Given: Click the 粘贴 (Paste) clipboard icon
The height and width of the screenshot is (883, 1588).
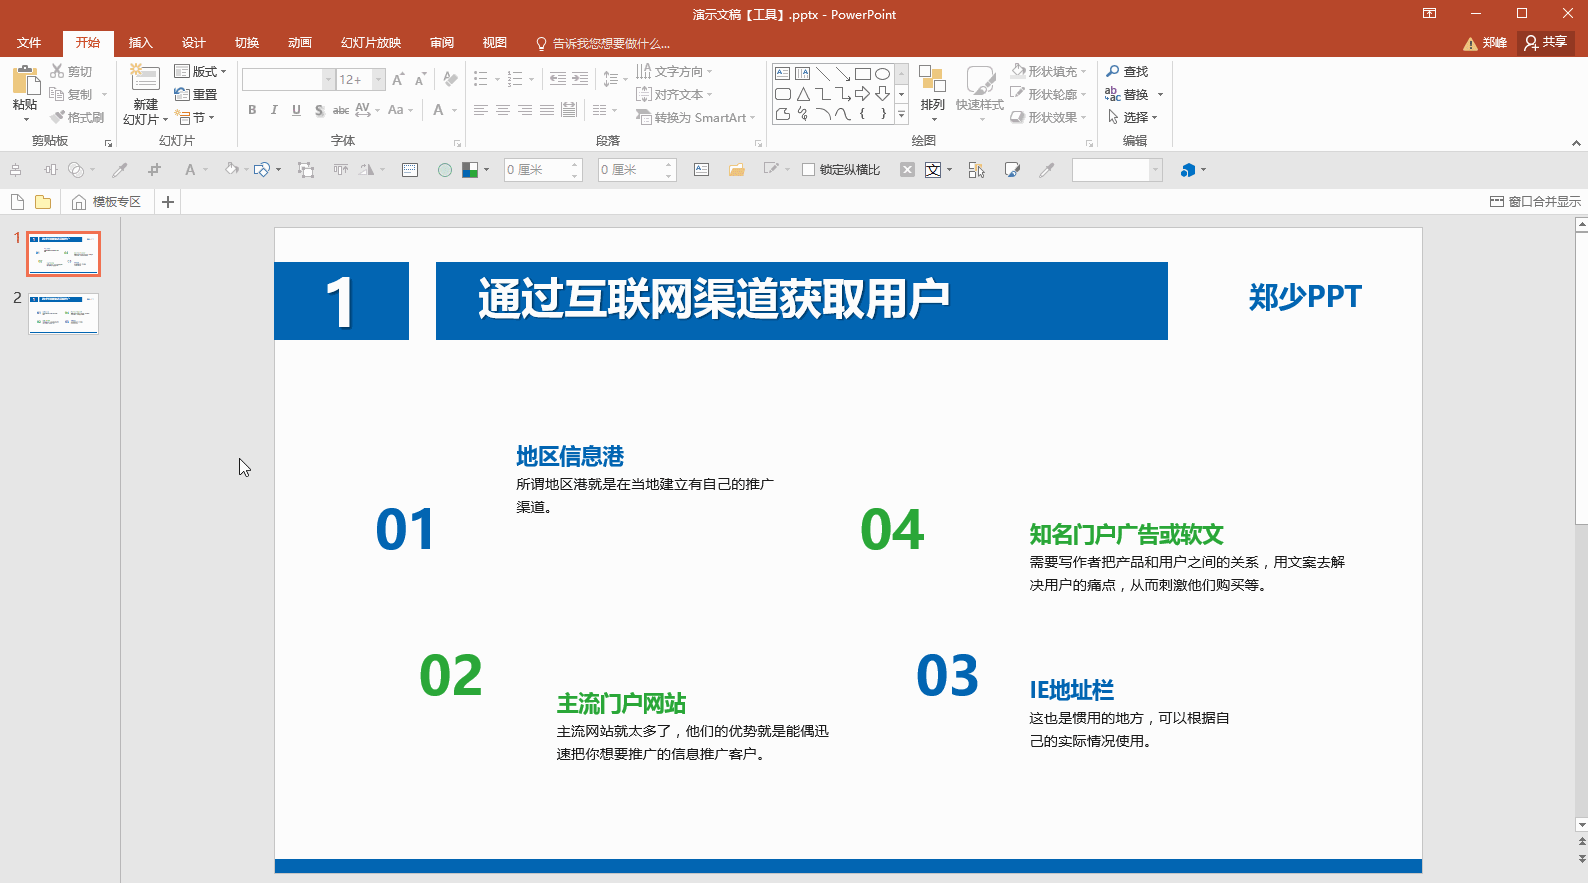Looking at the screenshot, I should click(x=25, y=80).
